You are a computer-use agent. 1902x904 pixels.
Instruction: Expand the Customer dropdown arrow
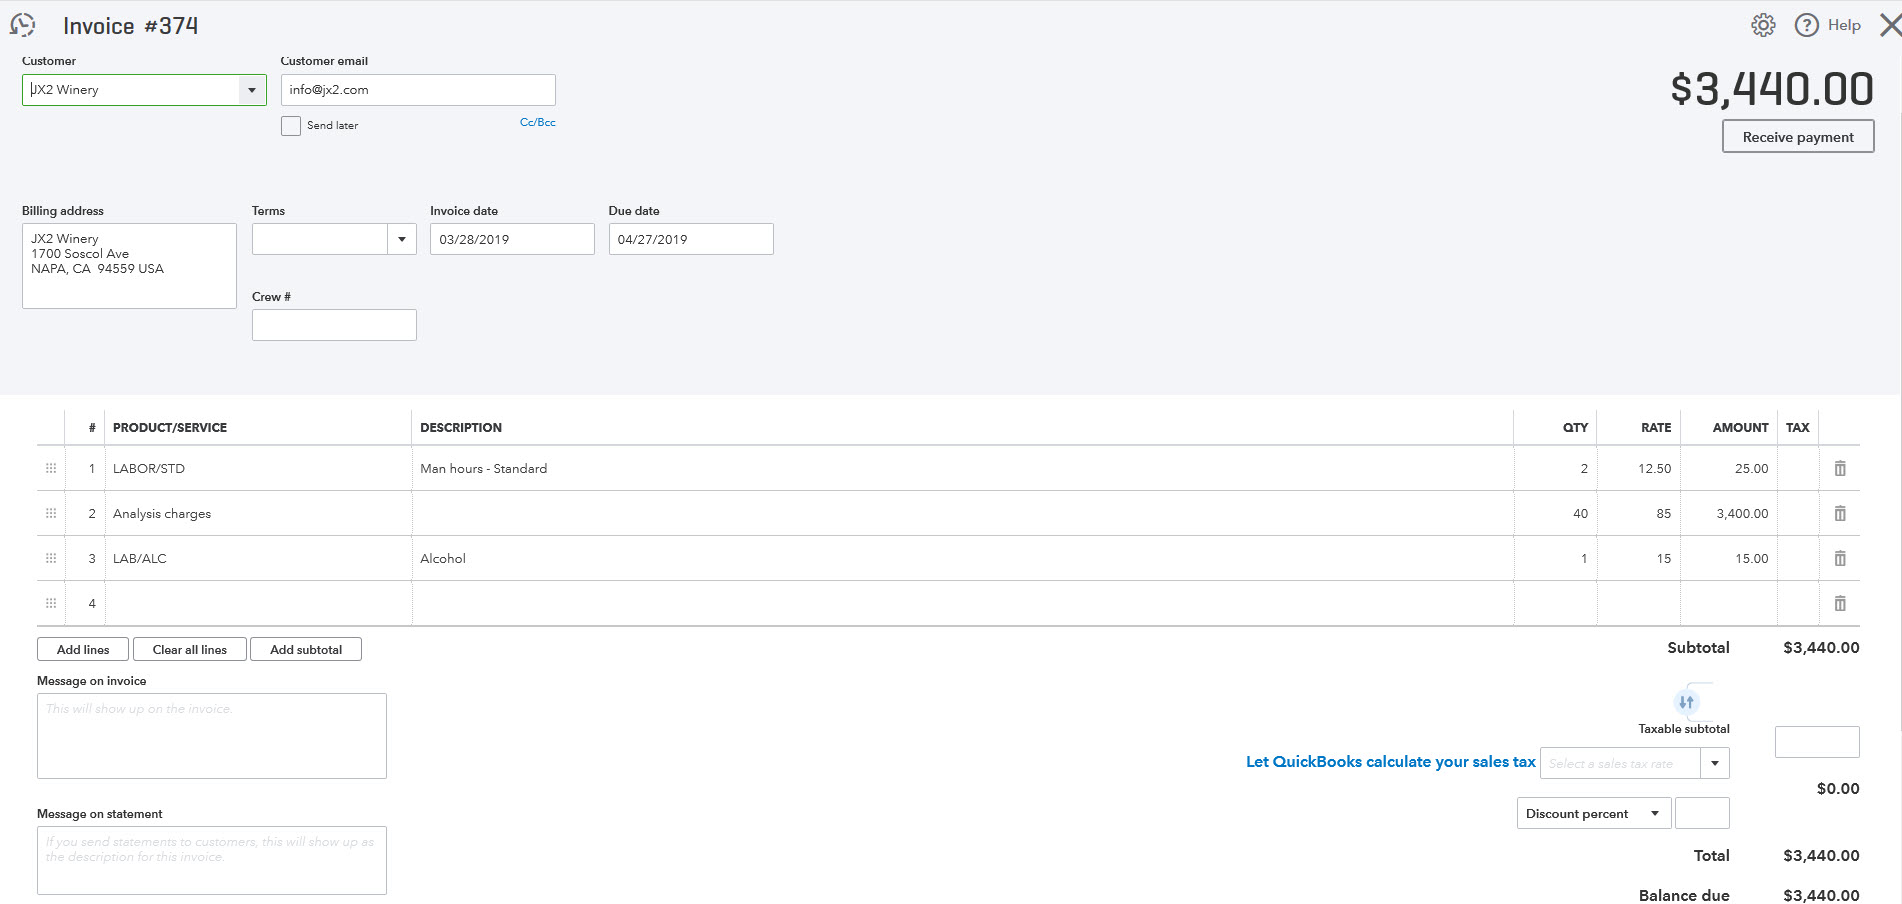click(x=252, y=90)
